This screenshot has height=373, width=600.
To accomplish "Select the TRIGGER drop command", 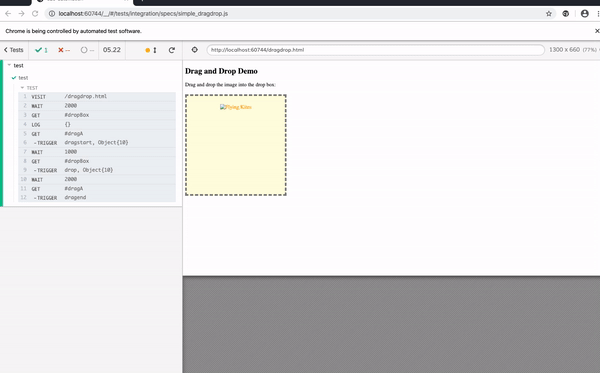I will (x=97, y=170).
